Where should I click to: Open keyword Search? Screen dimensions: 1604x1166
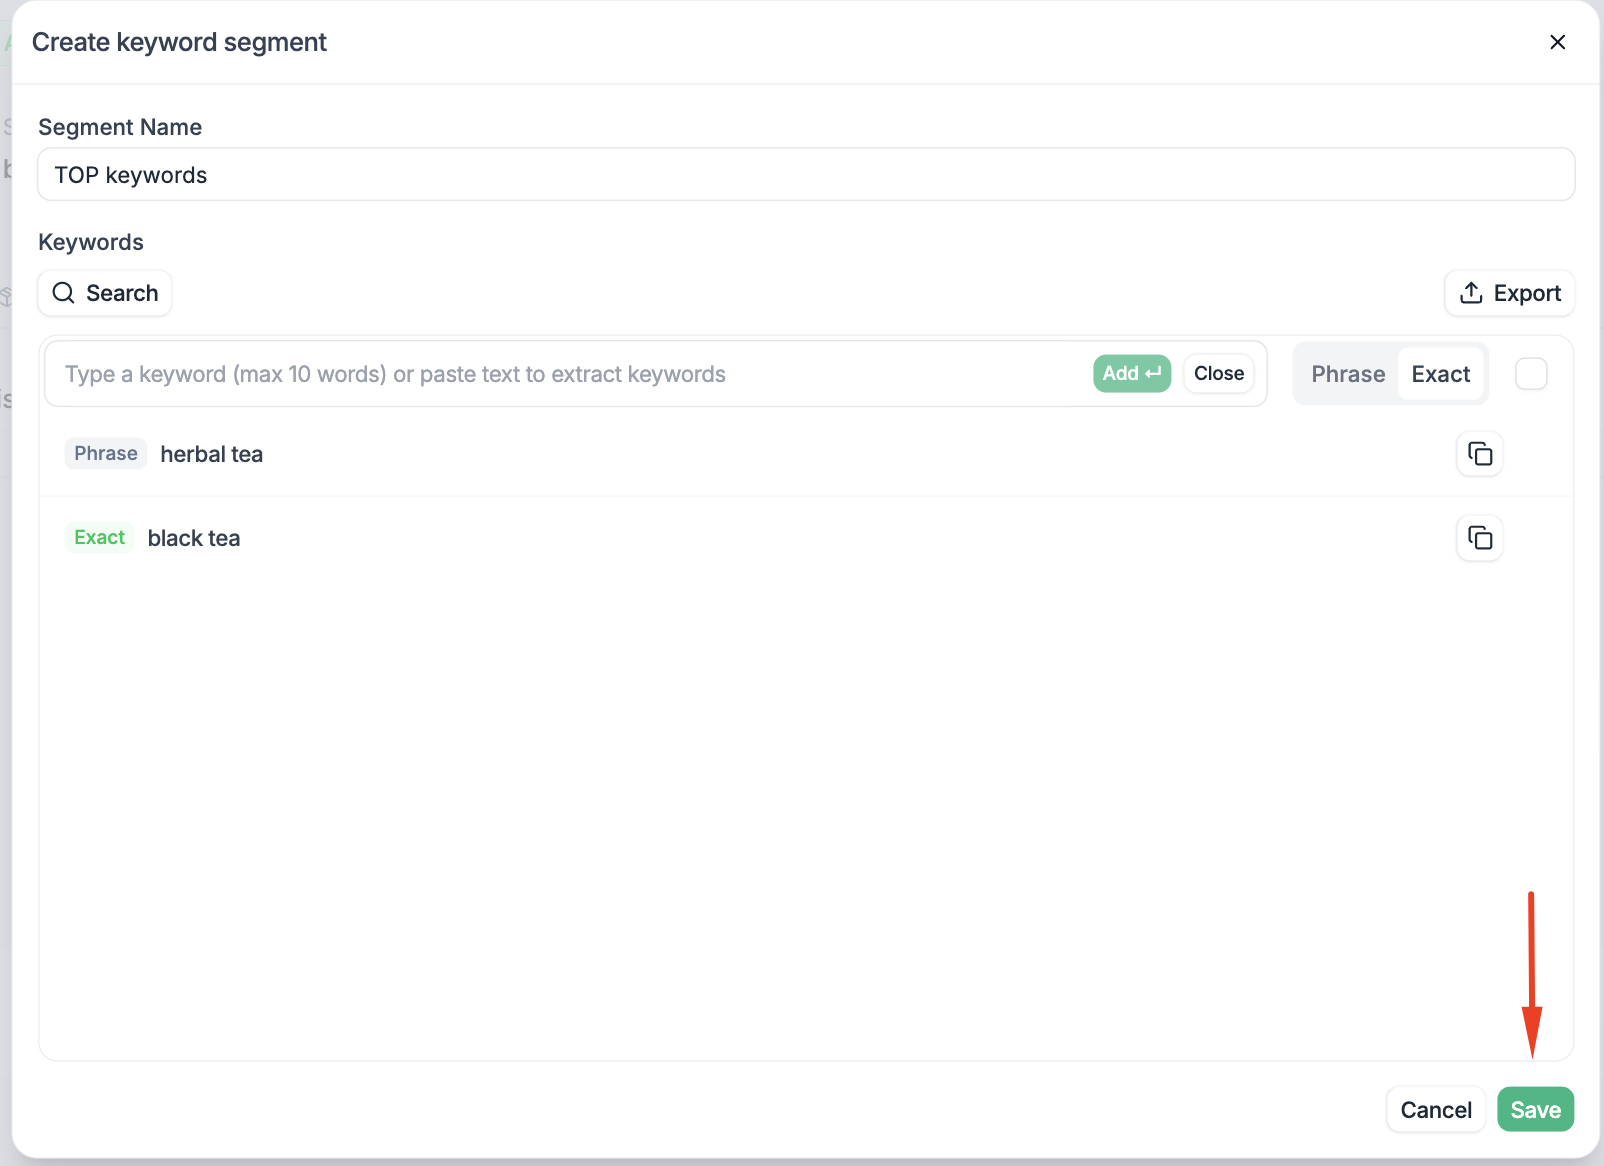pos(105,293)
